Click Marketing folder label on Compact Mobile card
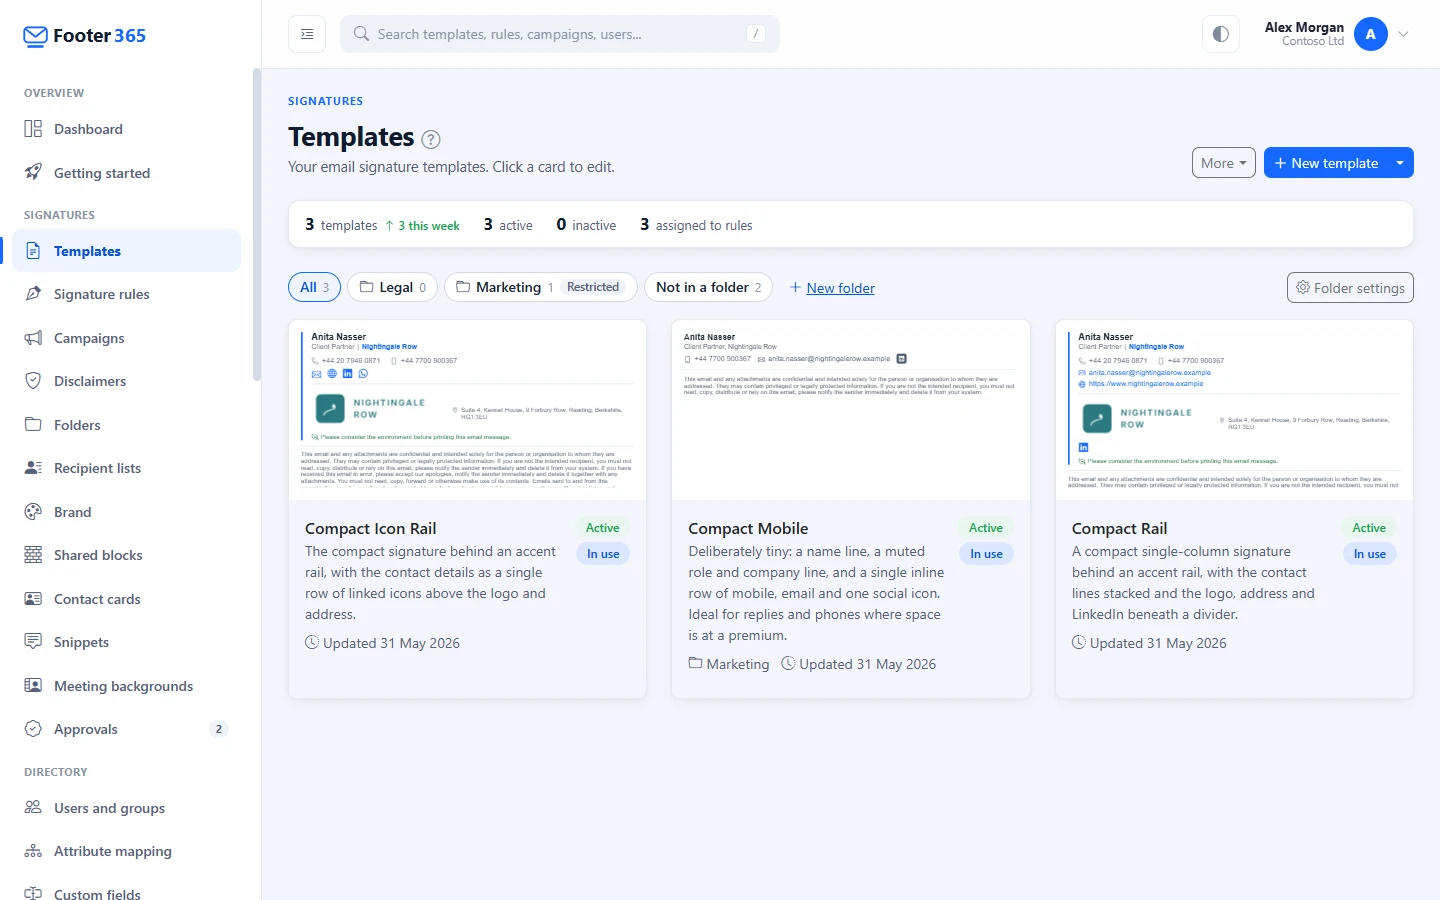This screenshot has width=1440, height=900. pyautogui.click(x=729, y=664)
